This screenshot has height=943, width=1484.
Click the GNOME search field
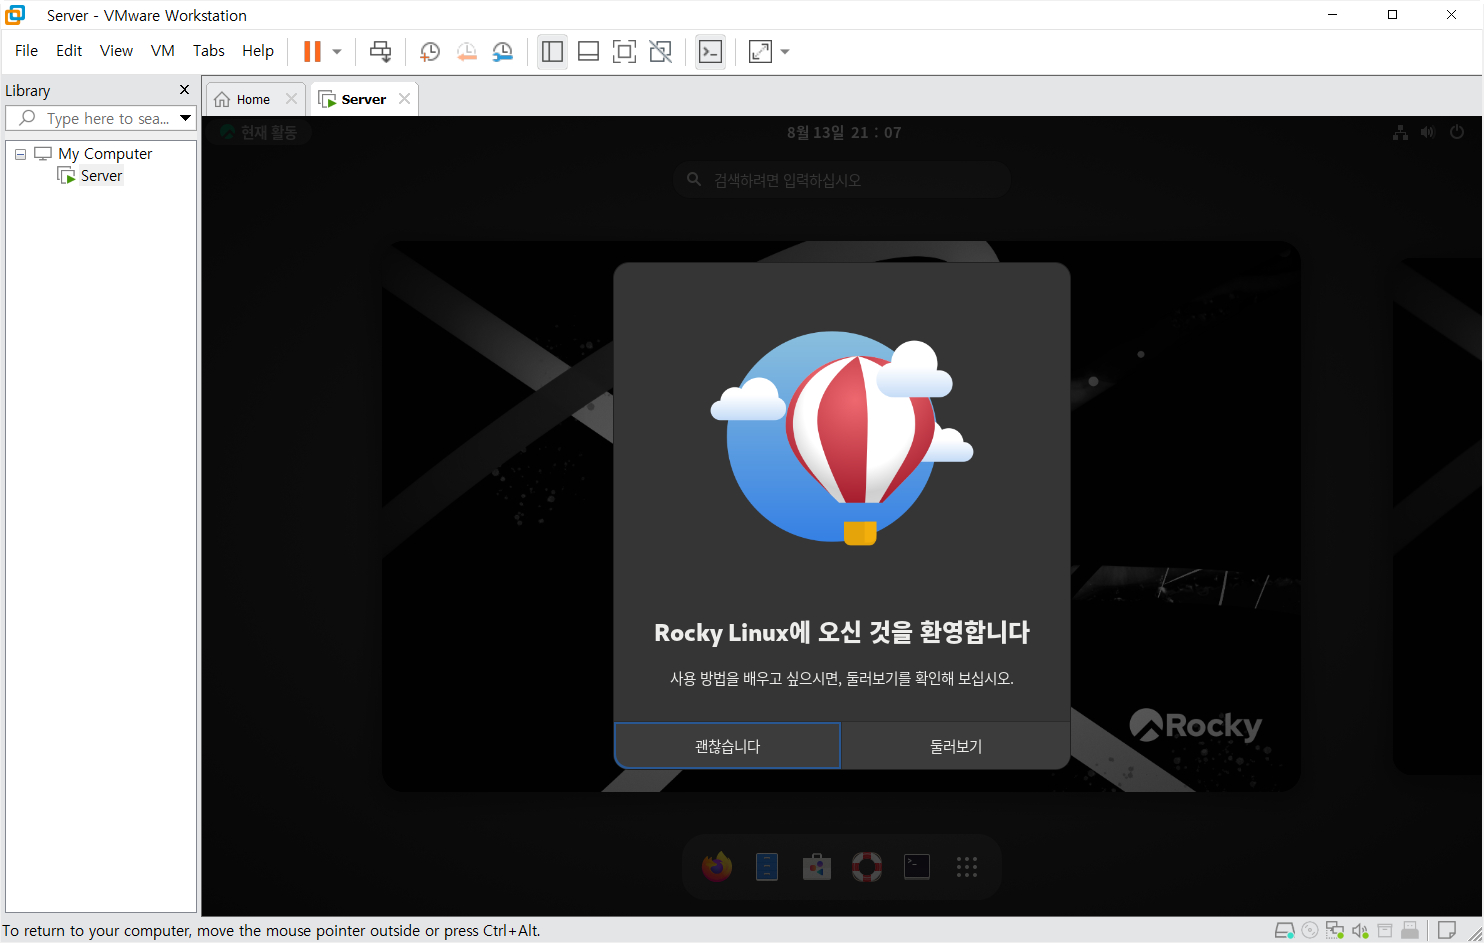click(842, 180)
